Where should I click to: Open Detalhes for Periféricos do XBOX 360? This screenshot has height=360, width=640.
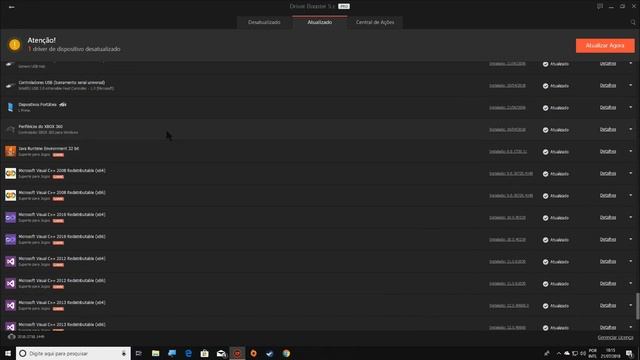click(x=608, y=129)
